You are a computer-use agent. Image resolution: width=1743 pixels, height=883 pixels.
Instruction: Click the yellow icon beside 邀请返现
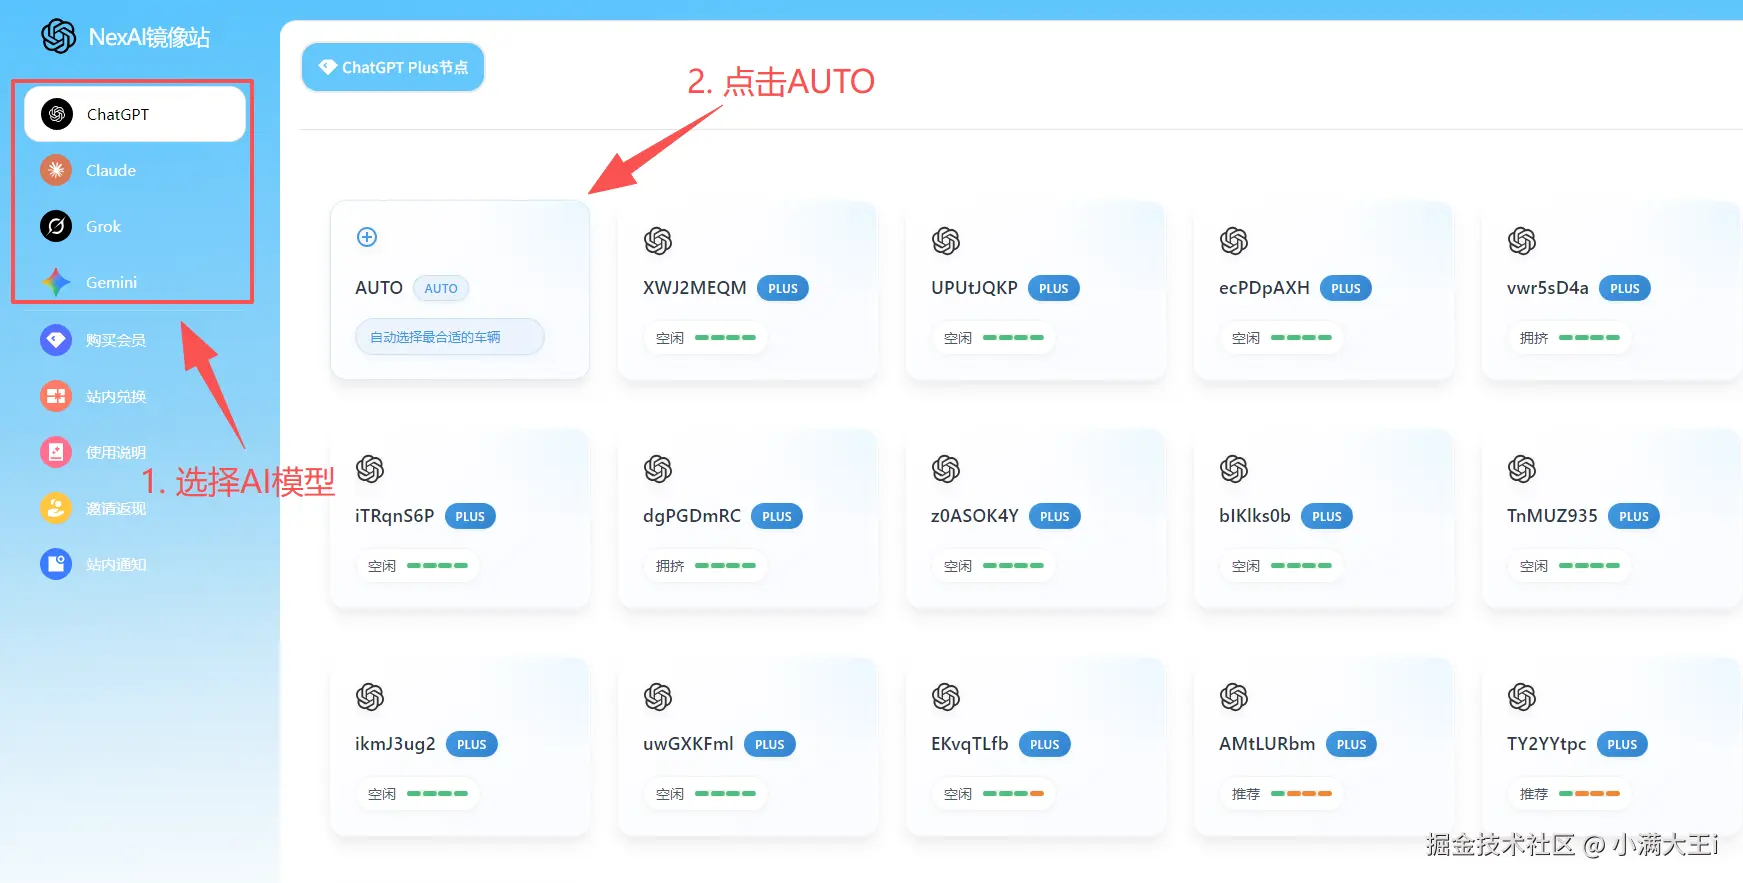point(56,508)
